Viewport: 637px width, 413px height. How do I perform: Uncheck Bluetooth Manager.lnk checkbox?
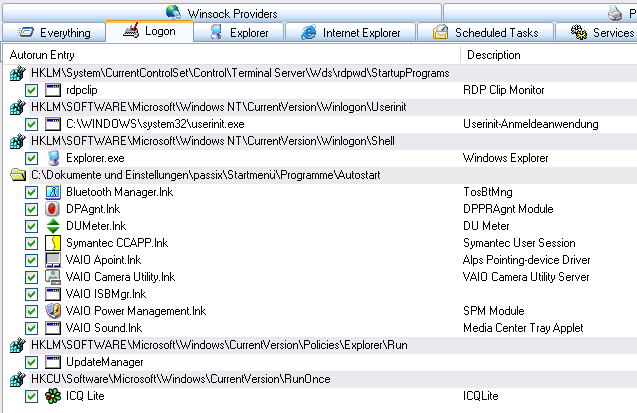(32, 192)
